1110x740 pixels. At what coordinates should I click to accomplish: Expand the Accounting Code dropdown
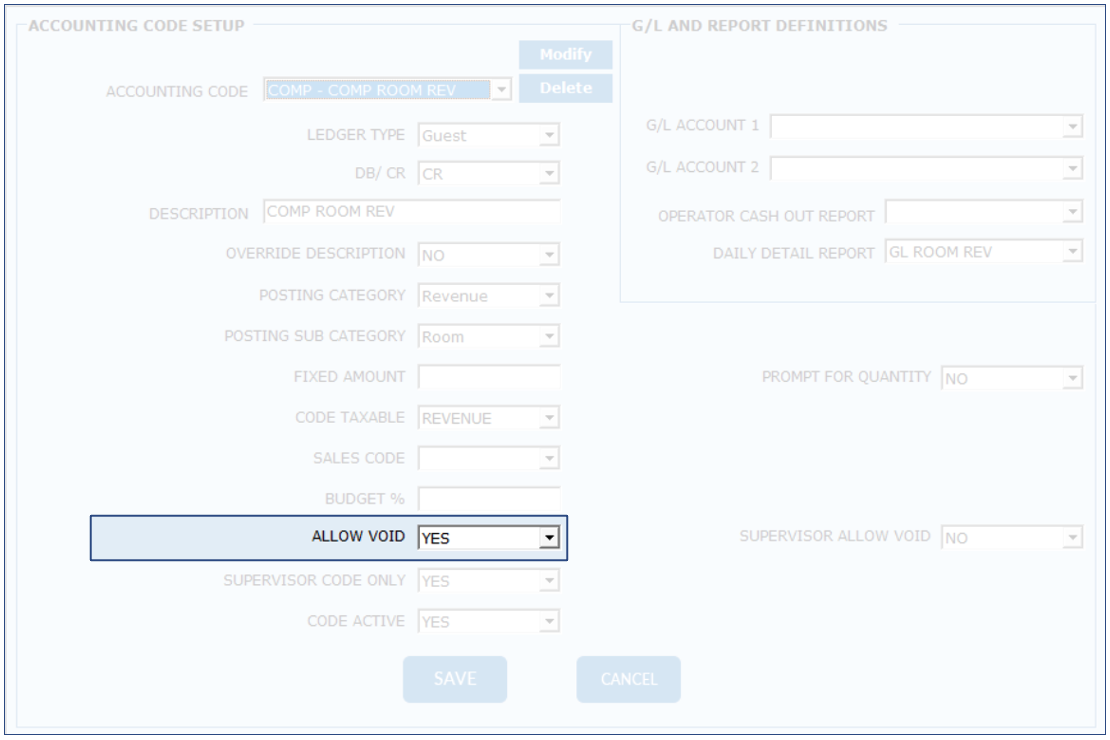point(502,90)
